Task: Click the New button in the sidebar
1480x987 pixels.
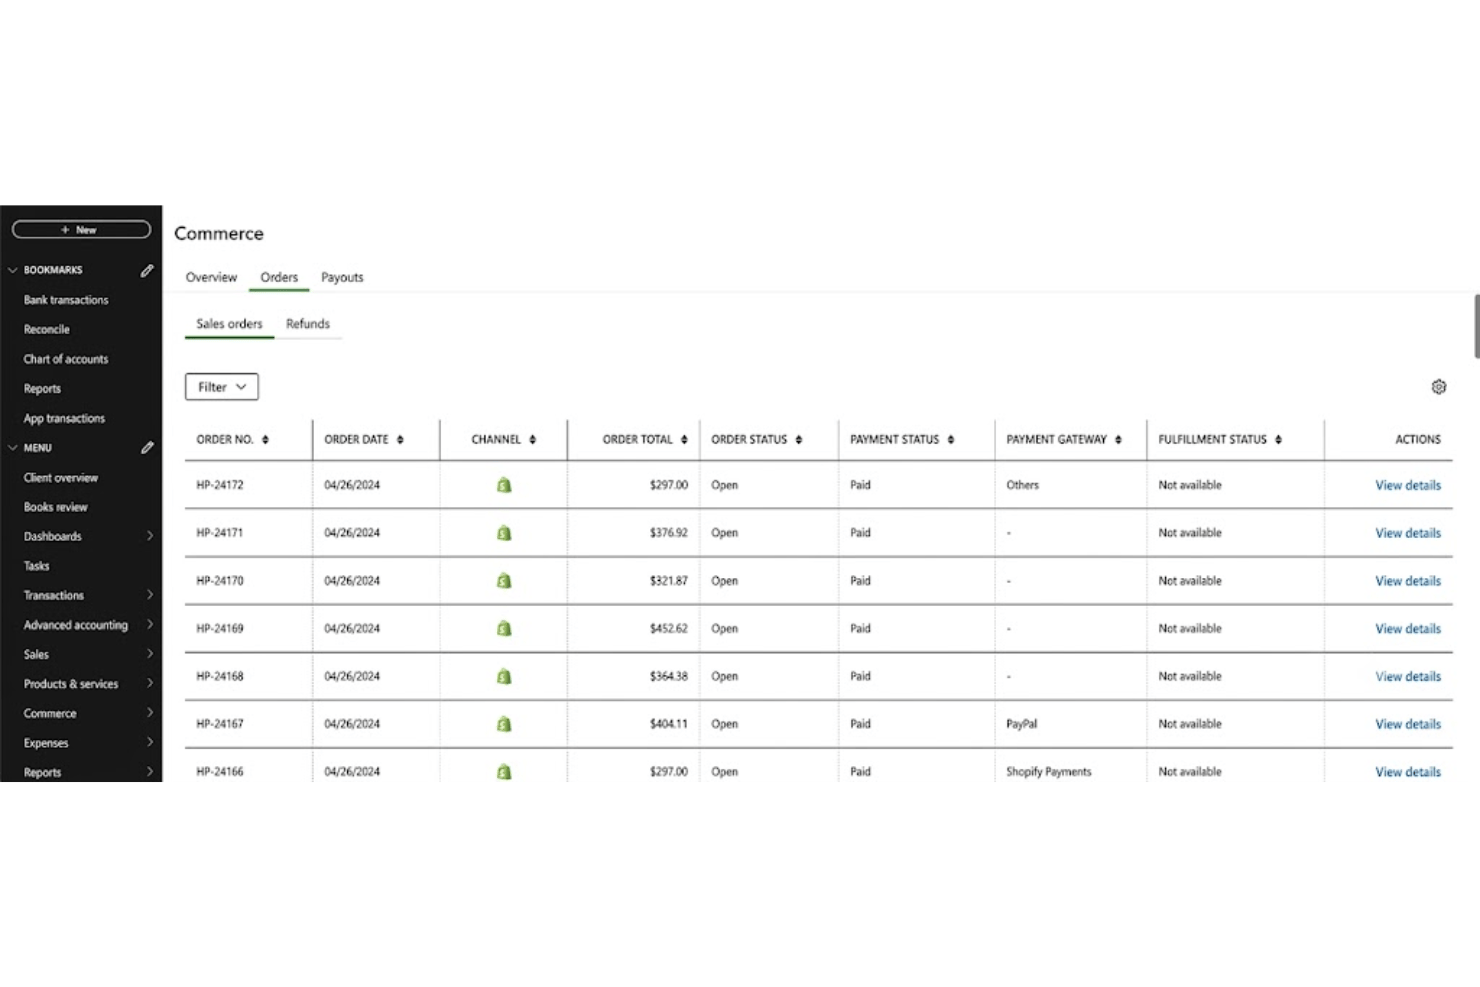Action: (81, 230)
